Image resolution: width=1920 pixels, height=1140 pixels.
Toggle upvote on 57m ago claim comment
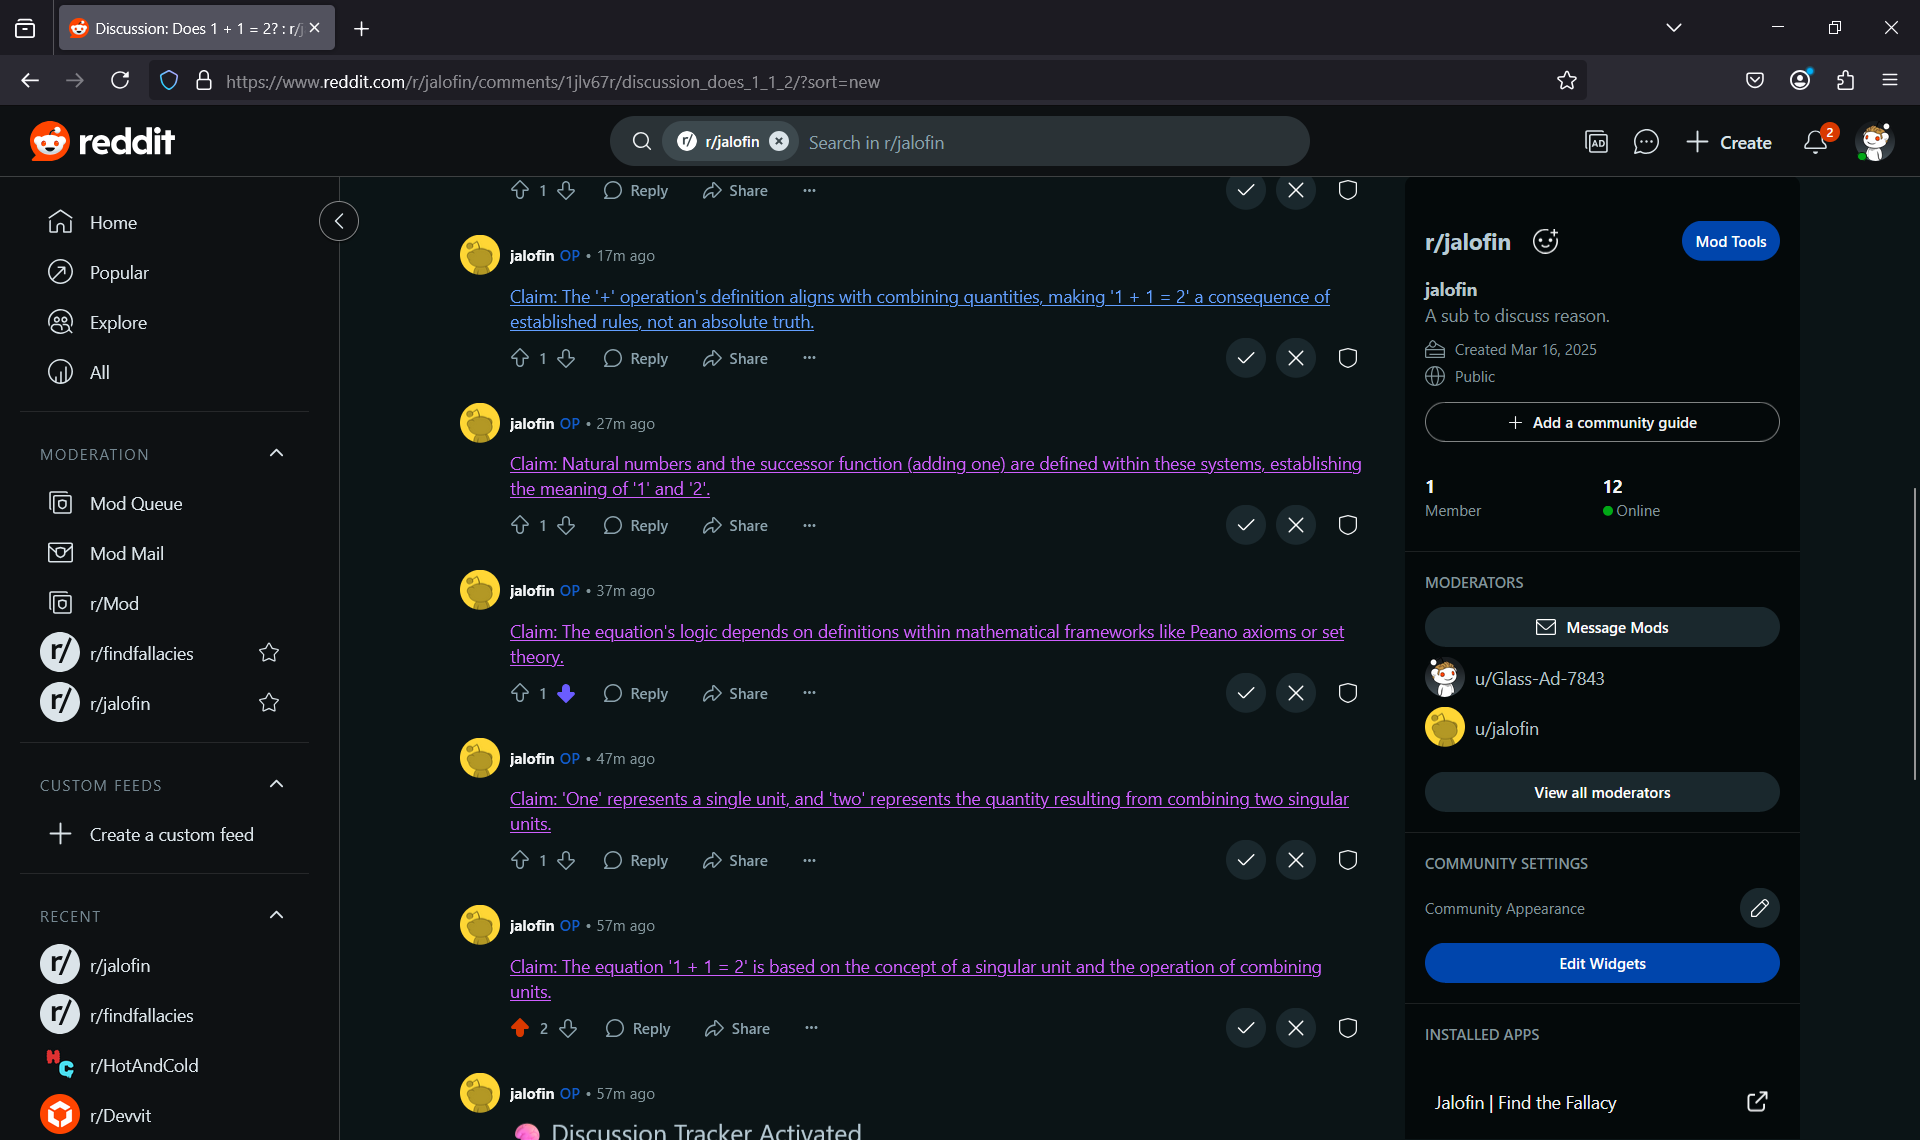tap(520, 1028)
